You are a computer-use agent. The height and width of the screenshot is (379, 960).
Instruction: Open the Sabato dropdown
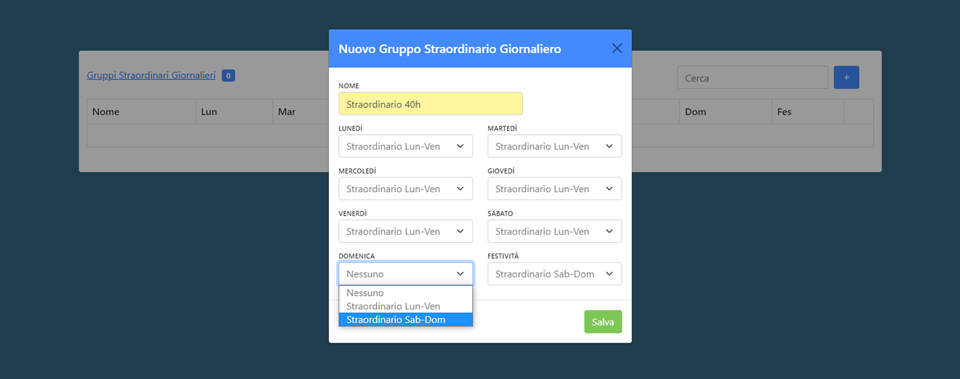point(555,231)
